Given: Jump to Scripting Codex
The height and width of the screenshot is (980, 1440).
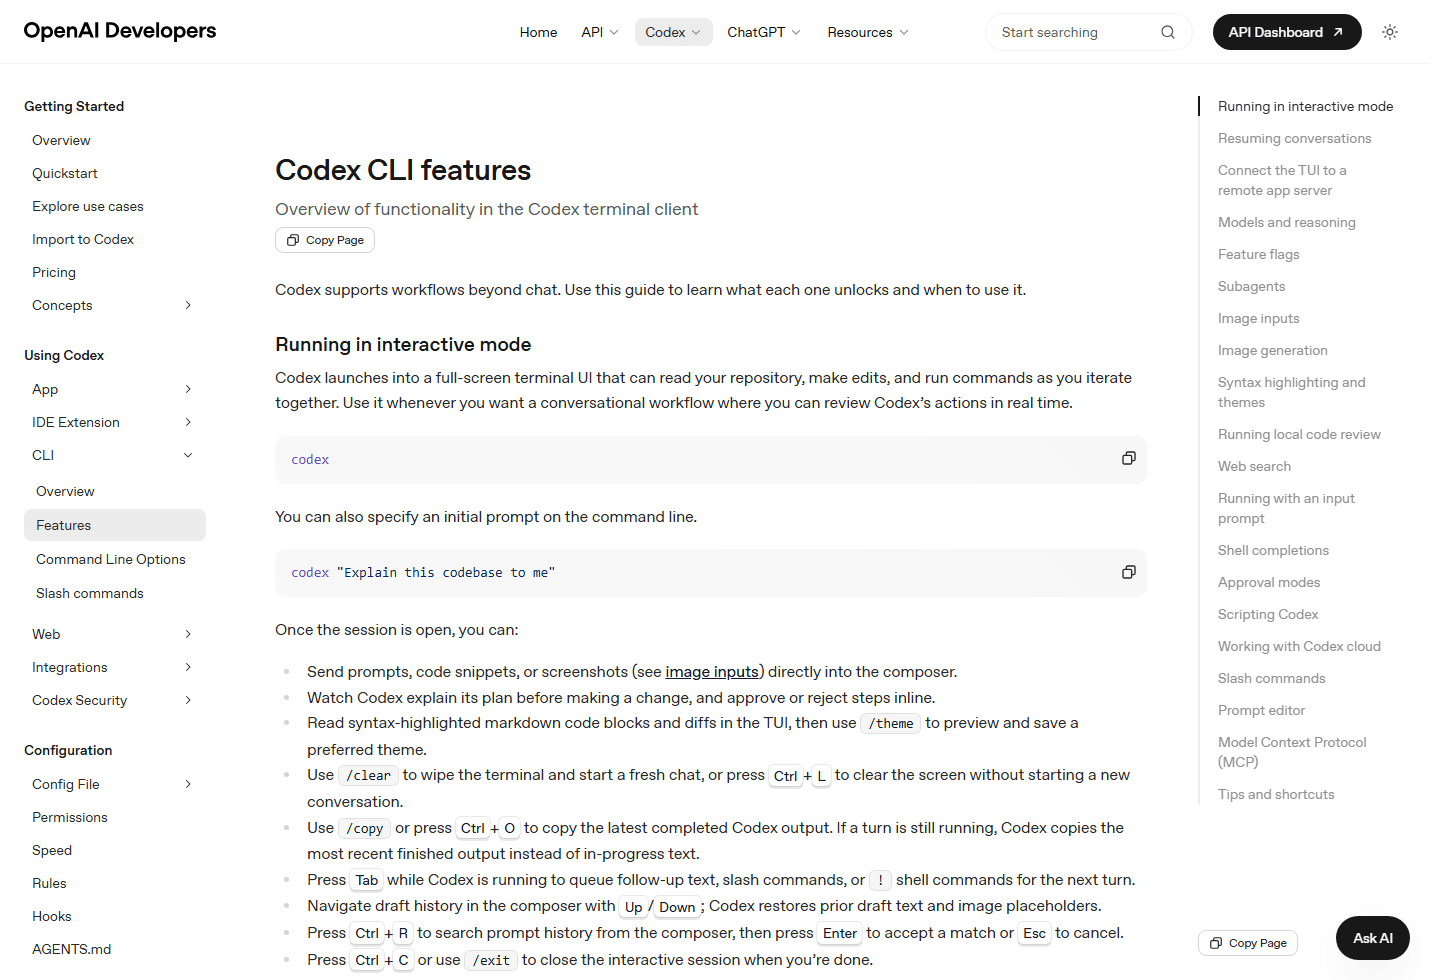Looking at the screenshot, I should tap(1268, 614).
